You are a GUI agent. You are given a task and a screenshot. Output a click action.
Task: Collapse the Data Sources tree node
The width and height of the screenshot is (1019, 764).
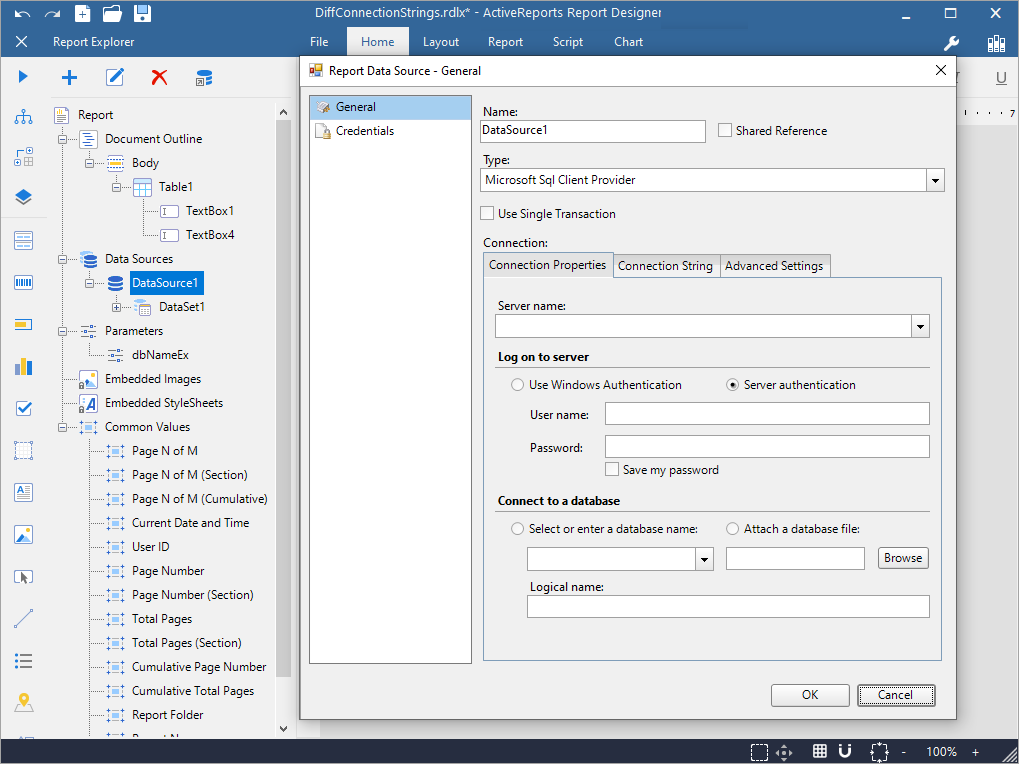(x=63, y=259)
